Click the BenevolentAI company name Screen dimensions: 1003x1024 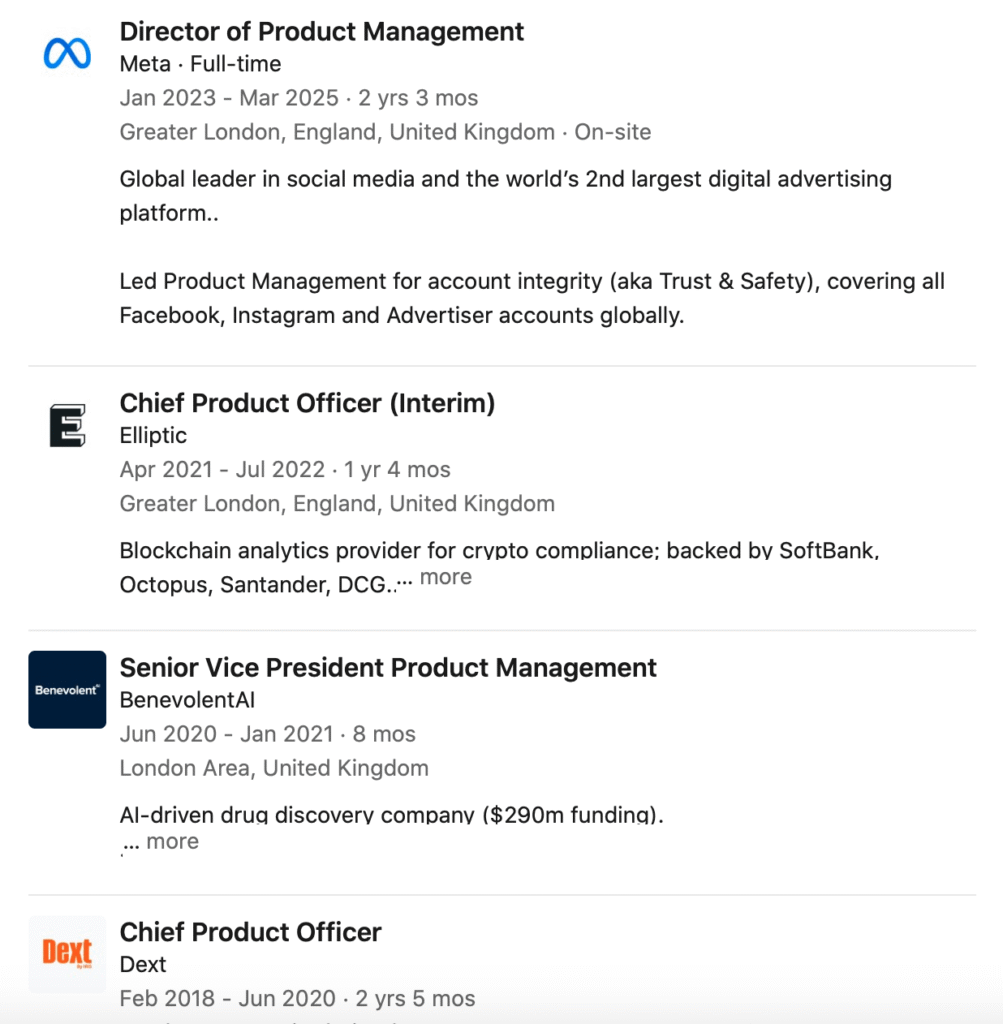tap(187, 700)
